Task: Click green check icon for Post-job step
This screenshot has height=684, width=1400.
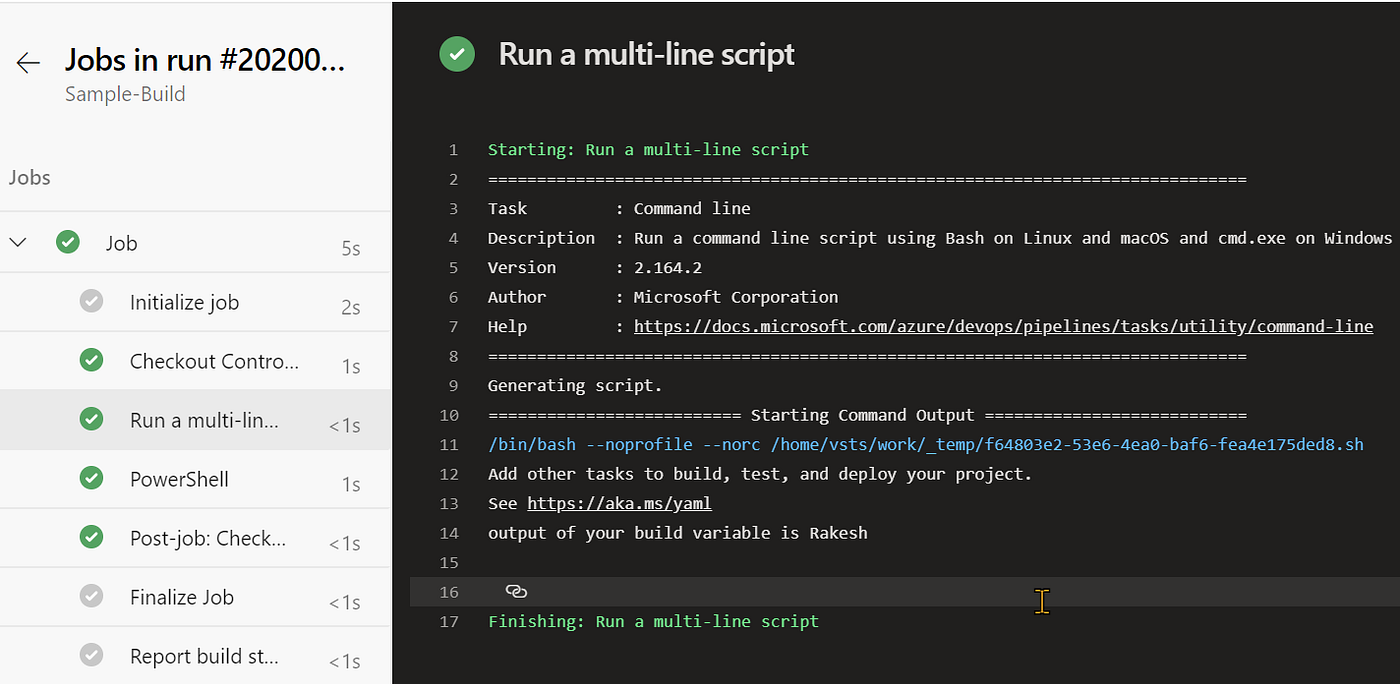Action: pyautogui.click(x=91, y=537)
